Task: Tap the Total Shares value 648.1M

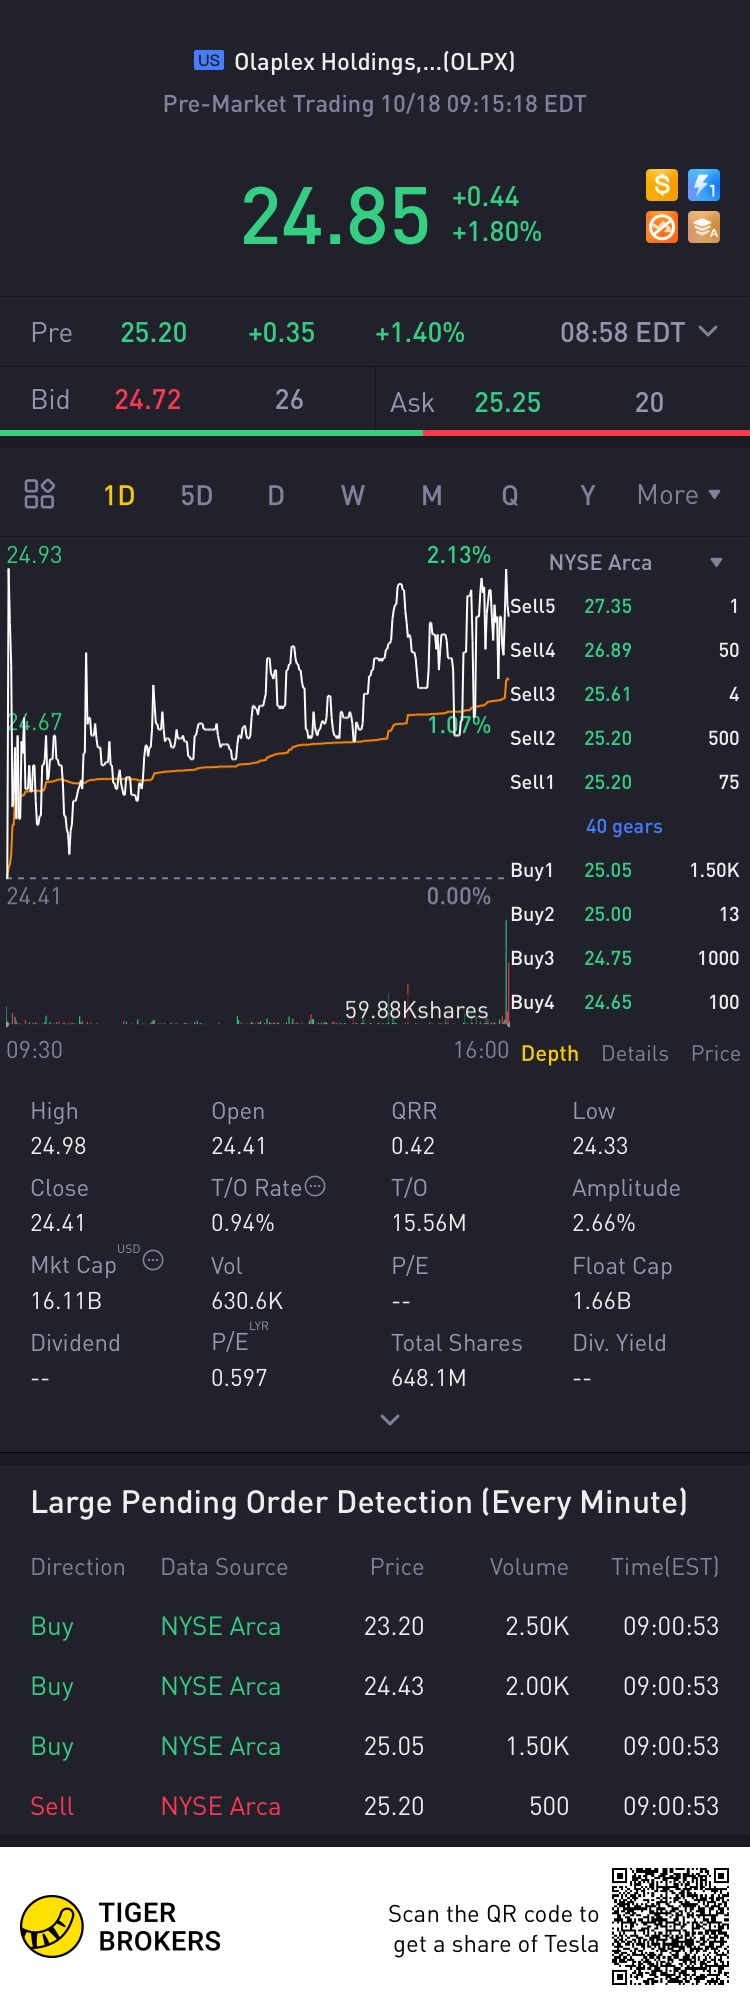Action: (429, 1378)
